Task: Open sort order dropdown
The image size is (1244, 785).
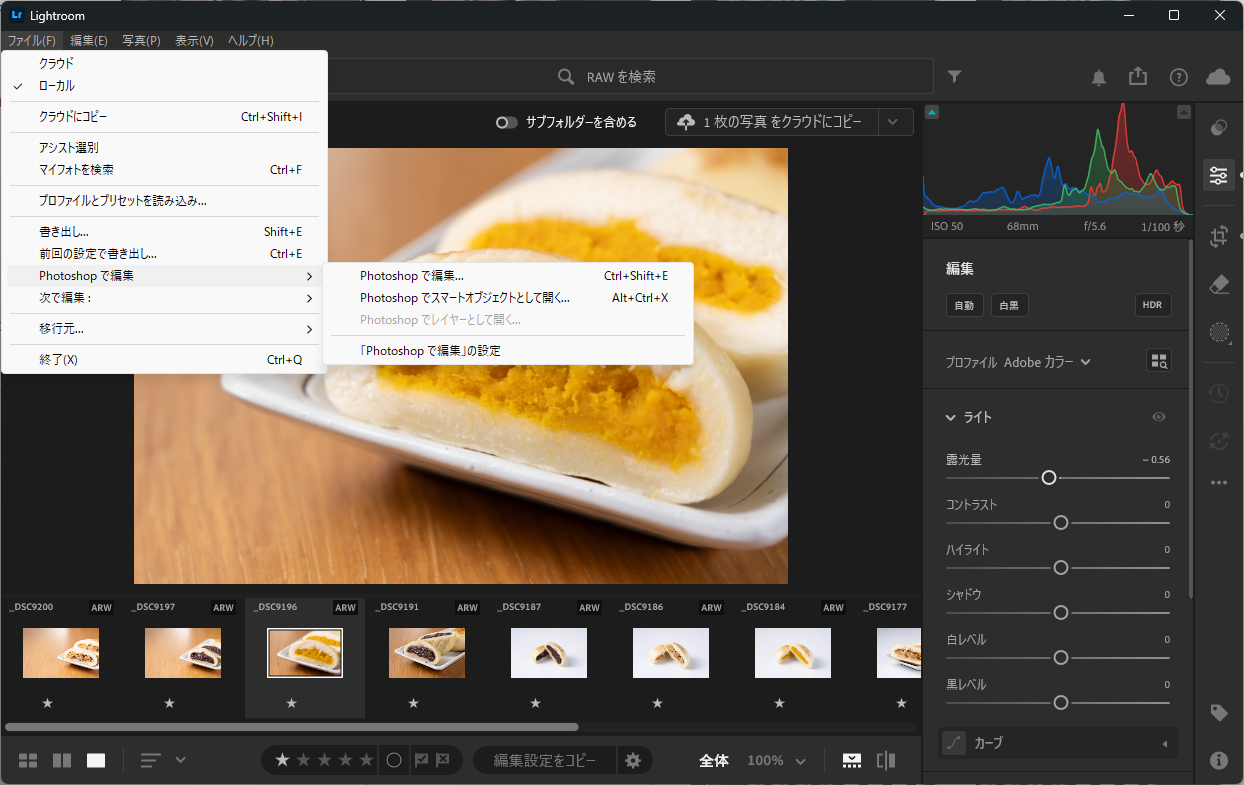Action: [x=163, y=760]
